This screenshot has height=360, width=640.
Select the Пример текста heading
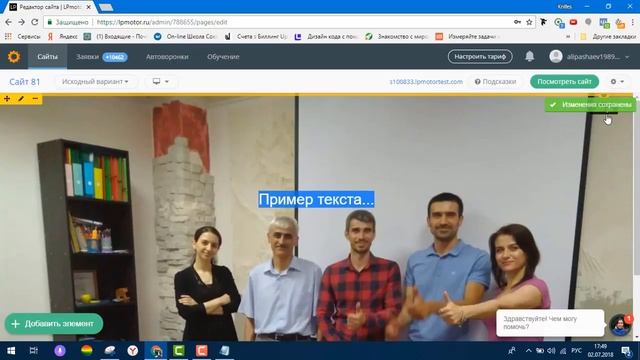click(x=316, y=200)
